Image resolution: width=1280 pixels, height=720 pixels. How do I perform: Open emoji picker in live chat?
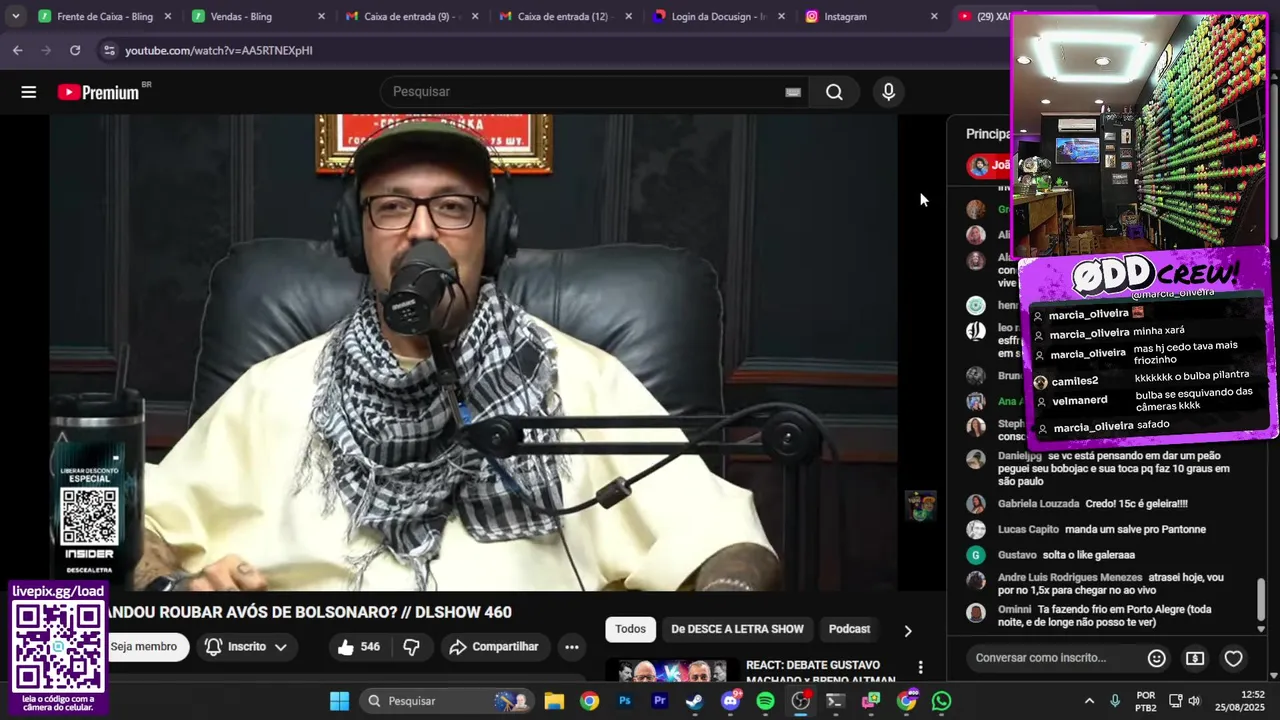(1157, 658)
